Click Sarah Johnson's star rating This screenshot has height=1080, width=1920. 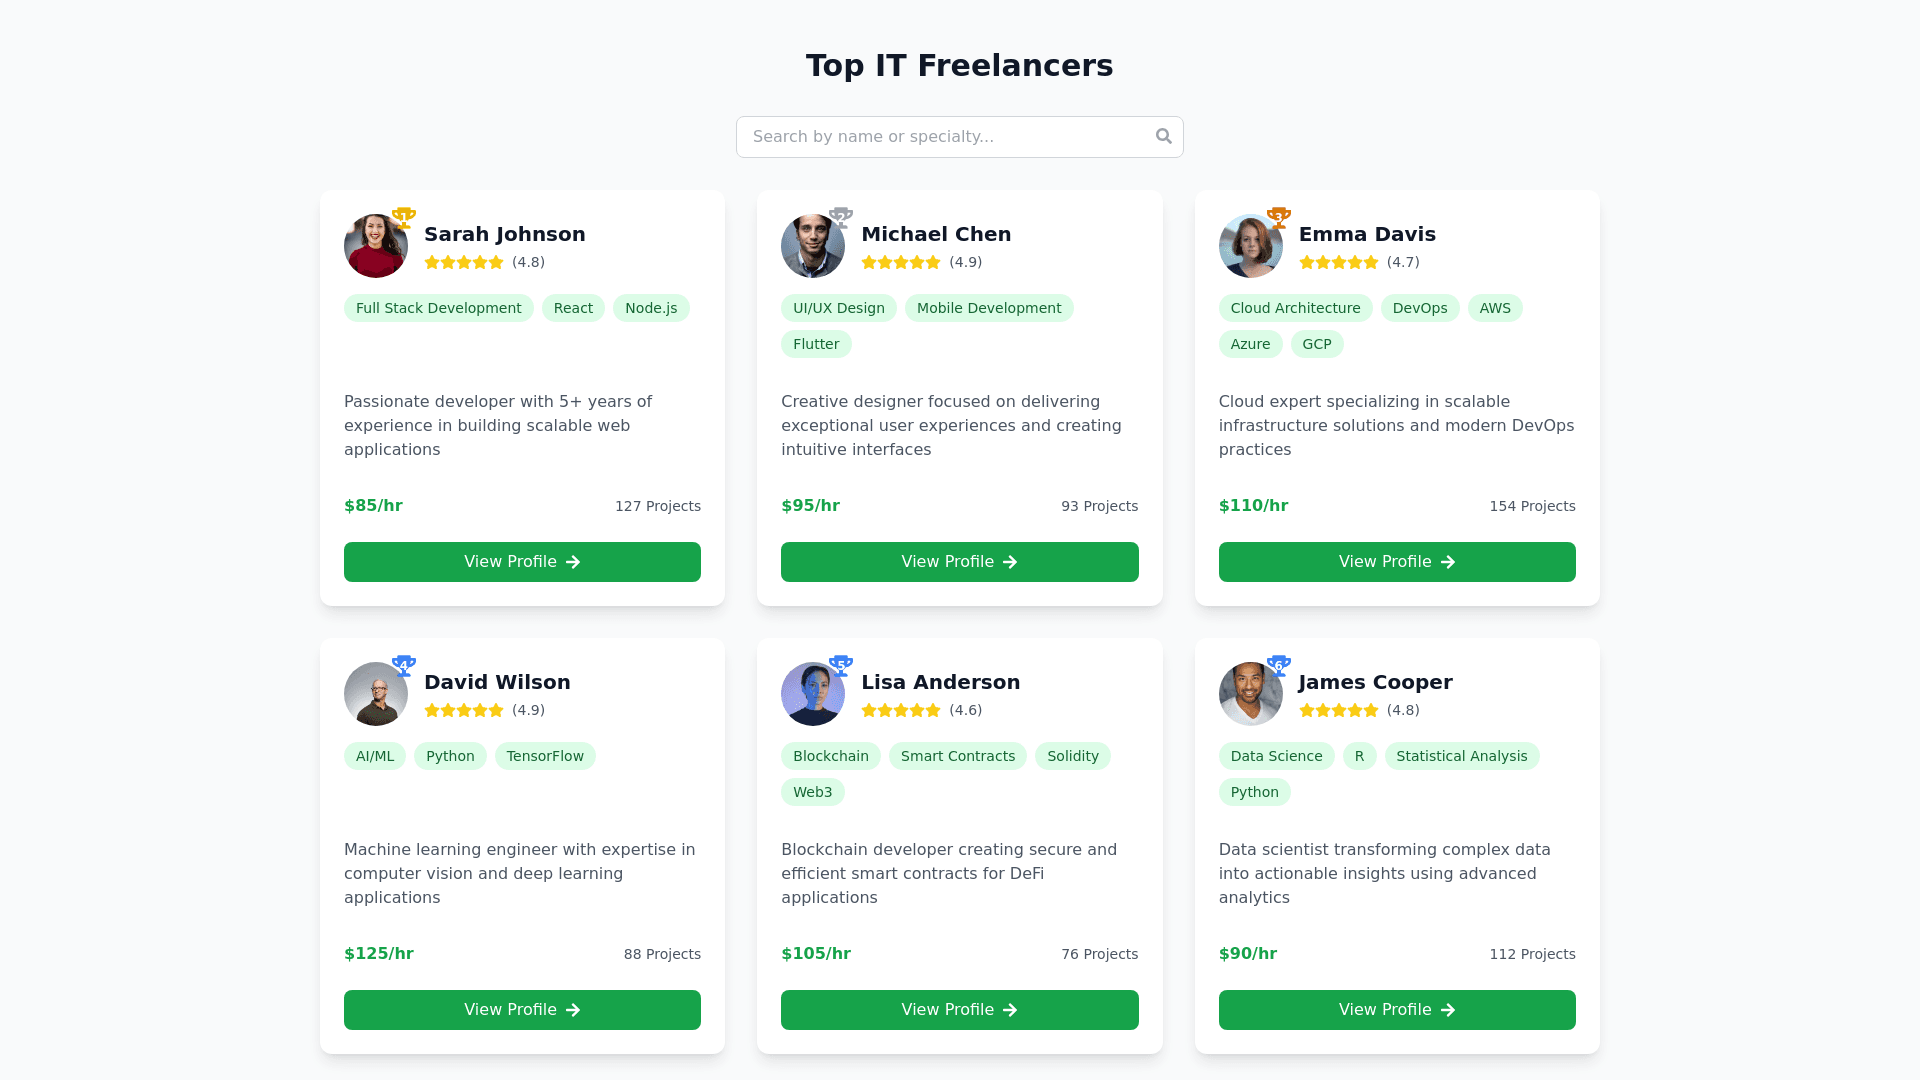click(x=464, y=262)
